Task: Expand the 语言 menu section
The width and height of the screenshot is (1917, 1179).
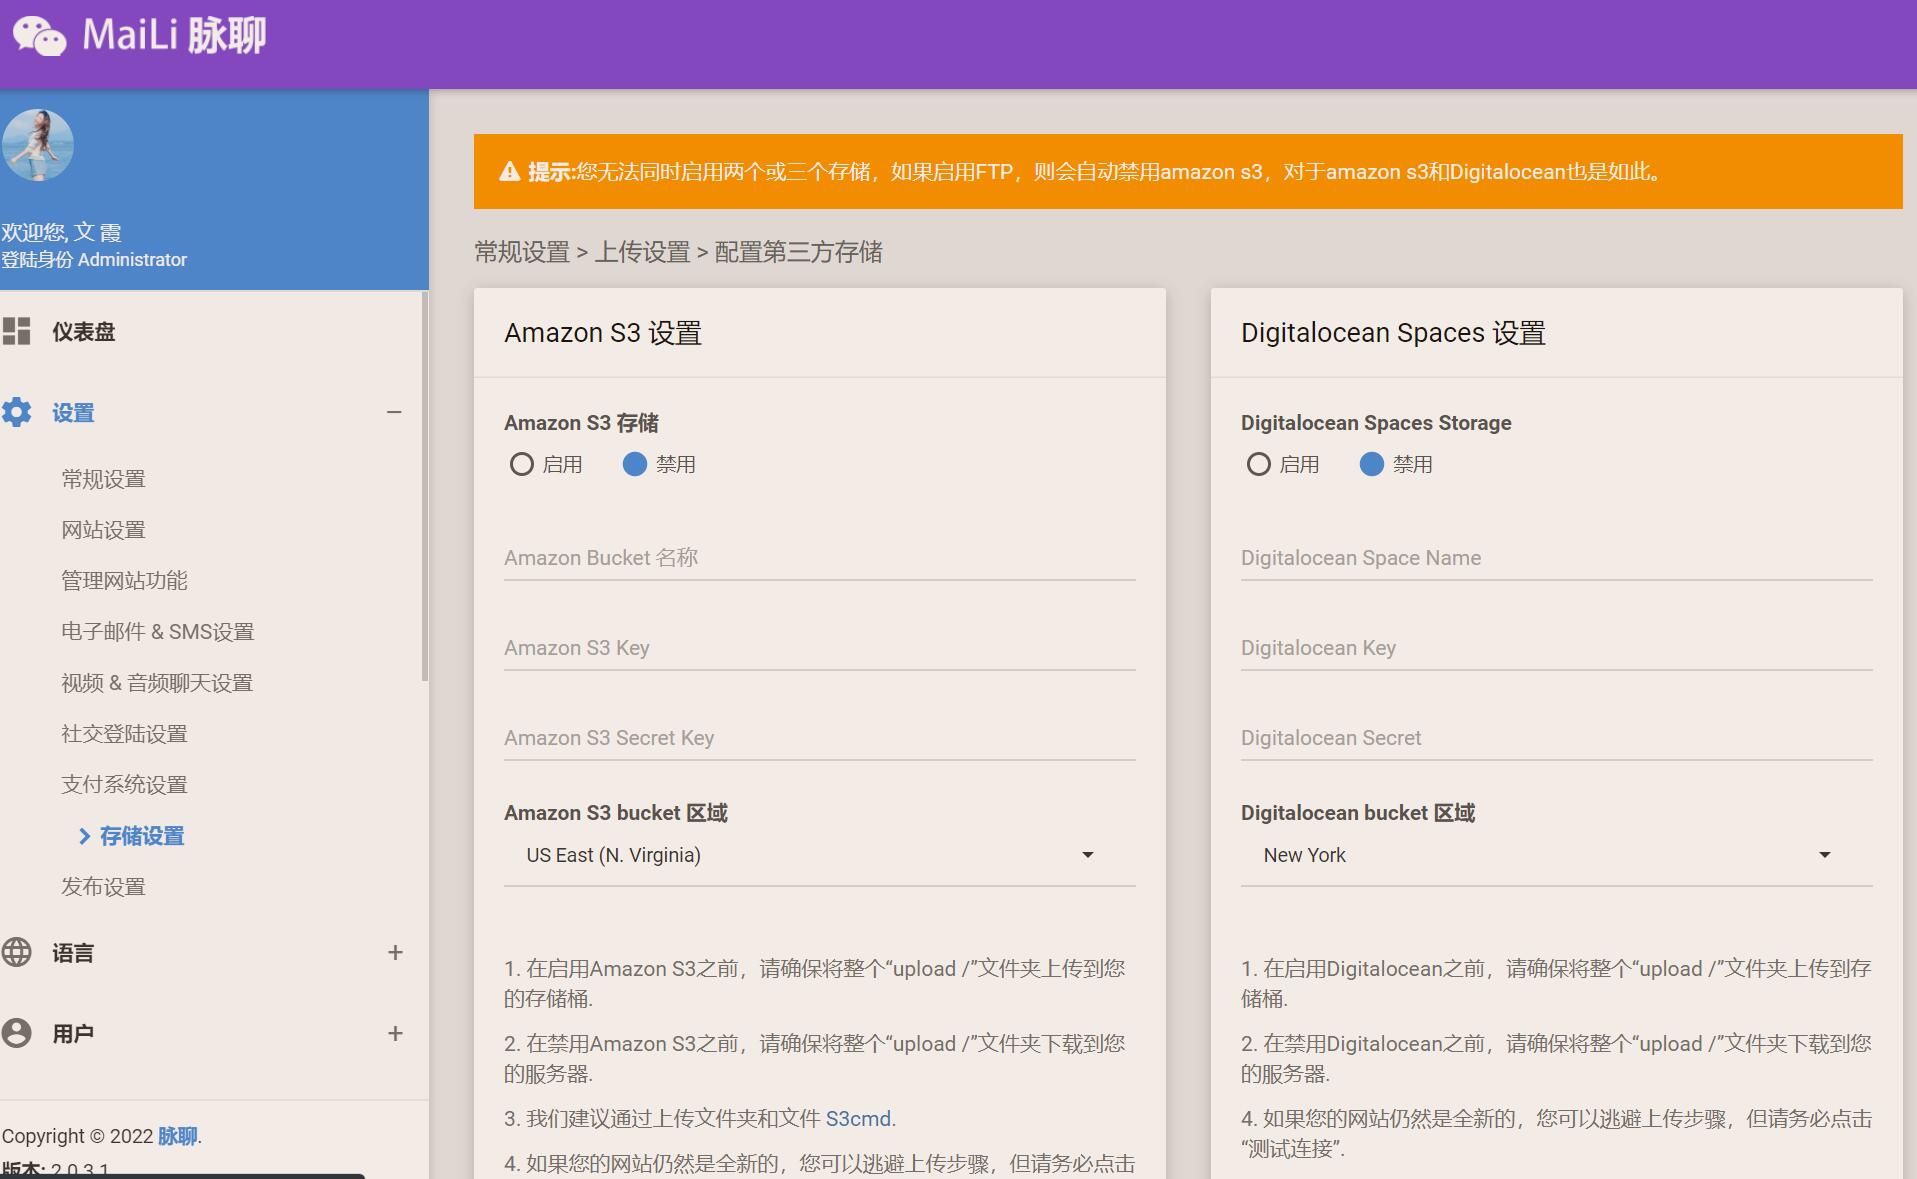Action: (395, 952)
